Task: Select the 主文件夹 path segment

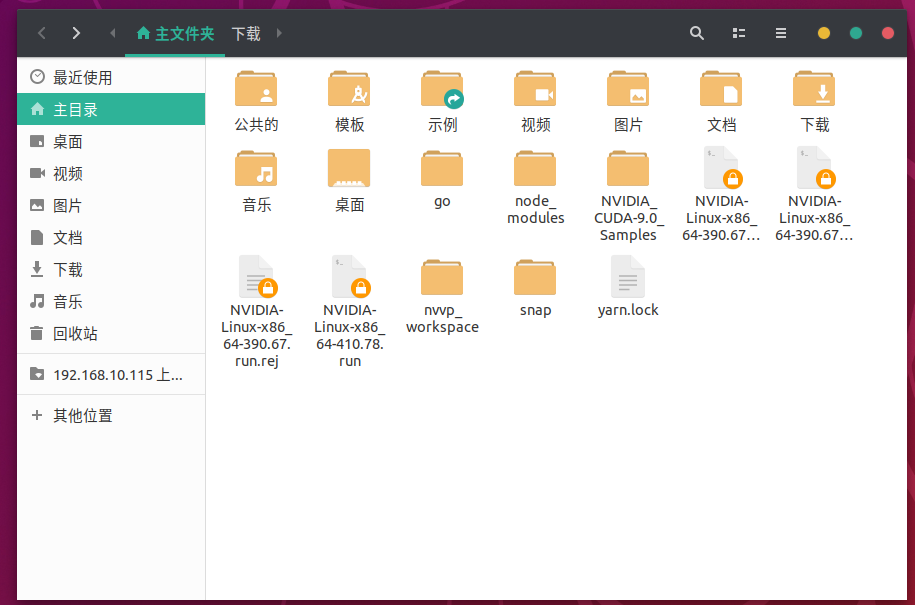Action: tap(175, 33)
